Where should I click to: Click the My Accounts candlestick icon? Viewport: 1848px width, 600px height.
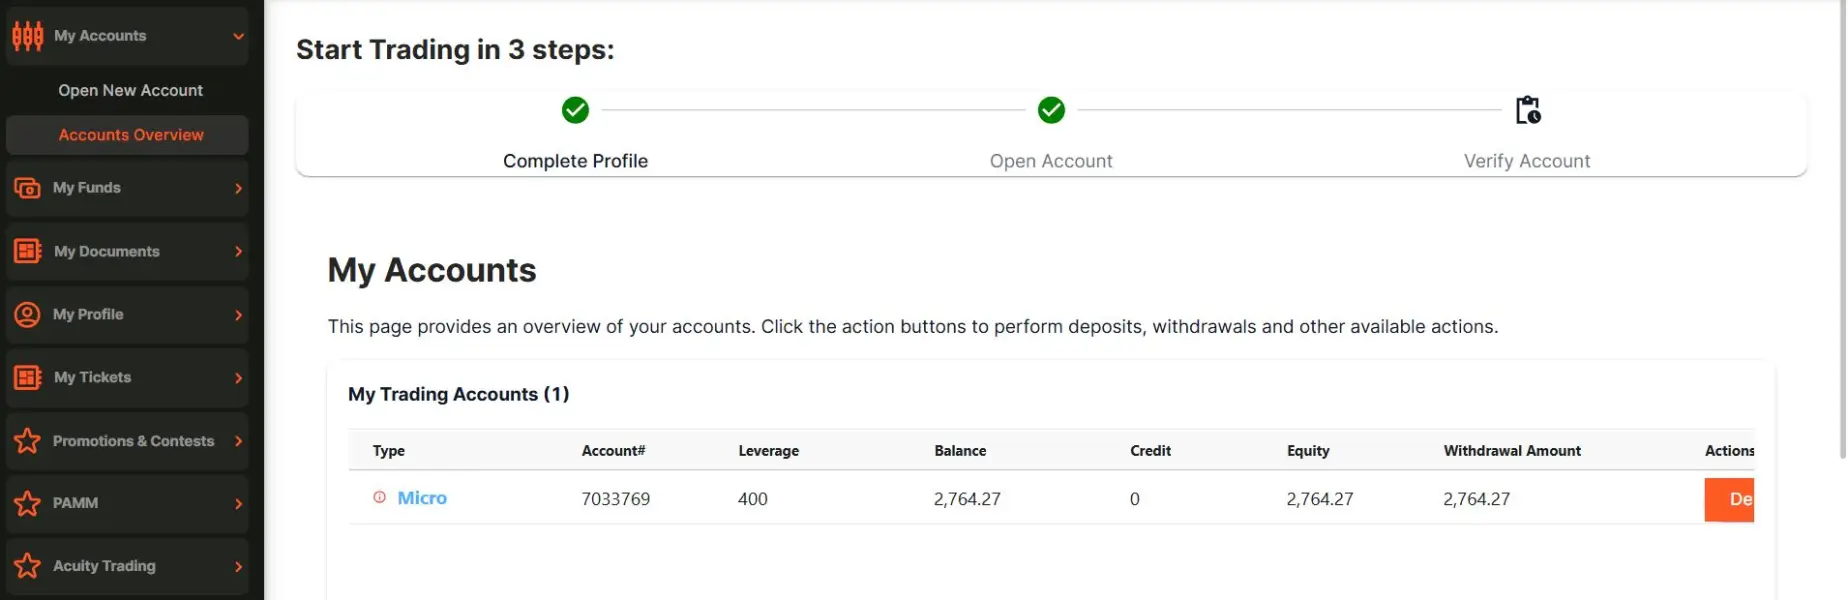coord(28,36)
